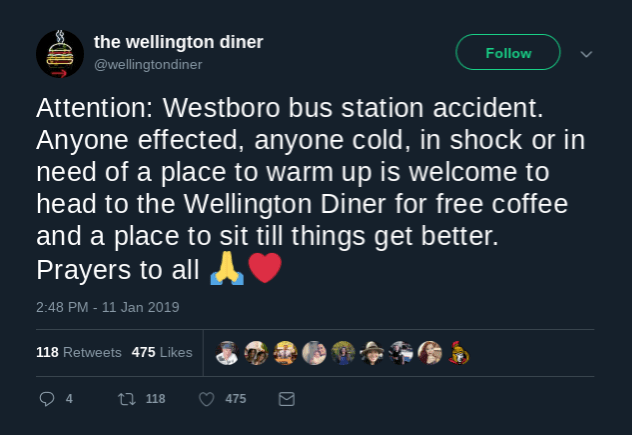
Task: Click the second liker avatar in the row
Action: (x=256, y=352)
